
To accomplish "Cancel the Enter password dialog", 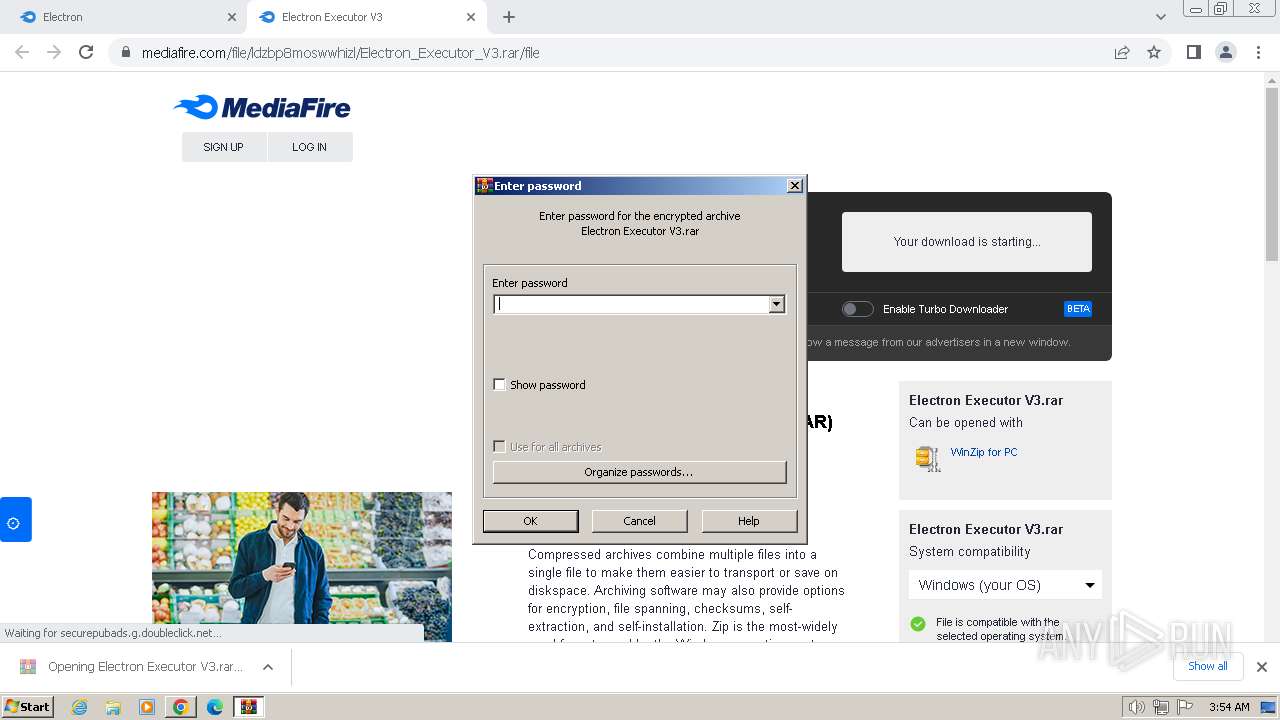I will click(x=639, y=521).
